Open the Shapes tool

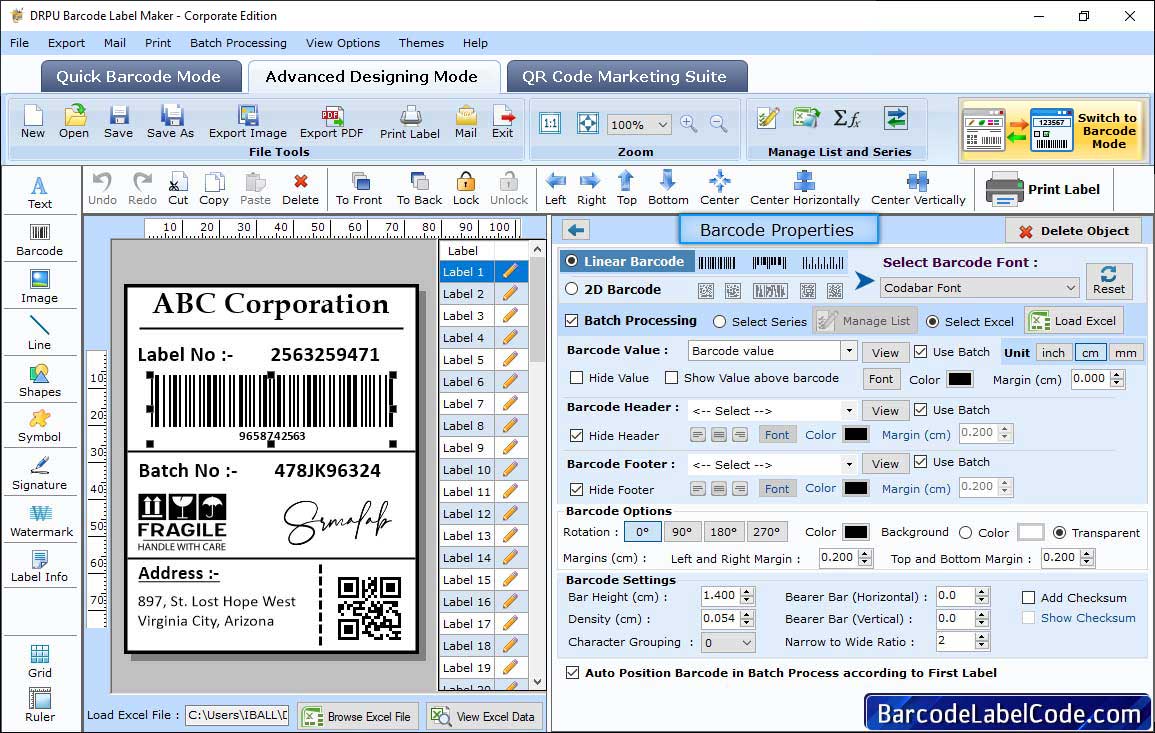click(x=40, y=380)
